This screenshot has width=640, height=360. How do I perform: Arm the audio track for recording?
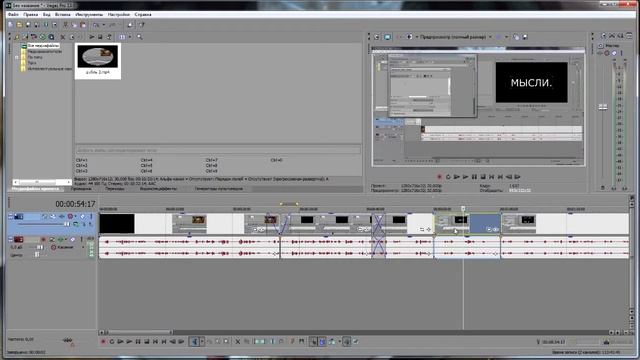43,239
